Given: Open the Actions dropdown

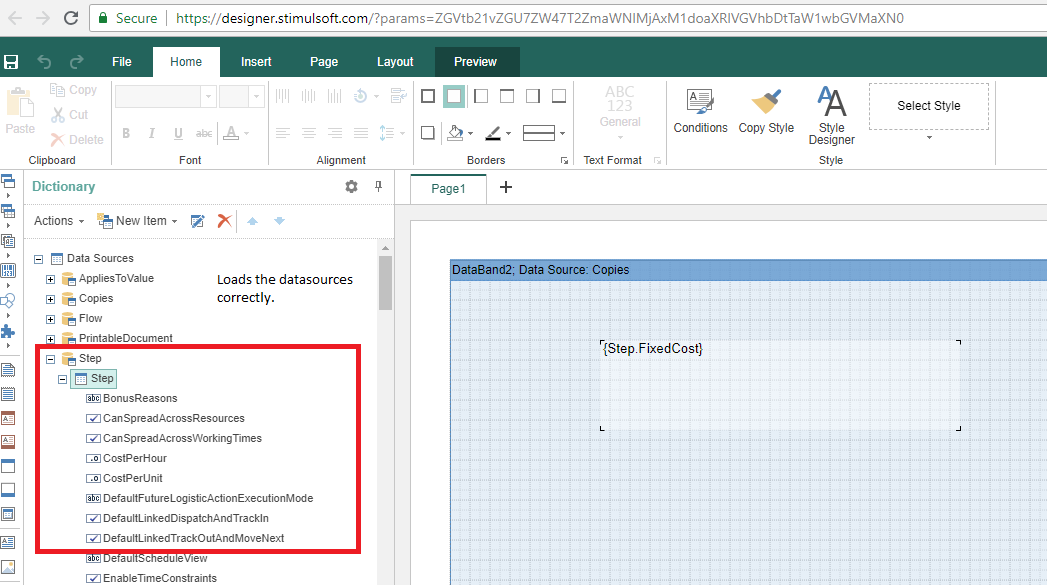Looking at the screenshot, I should (59, 221).
